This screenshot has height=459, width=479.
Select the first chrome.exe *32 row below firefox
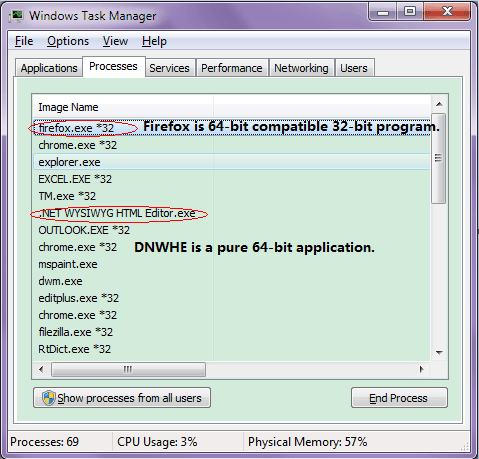pos(232,145)
